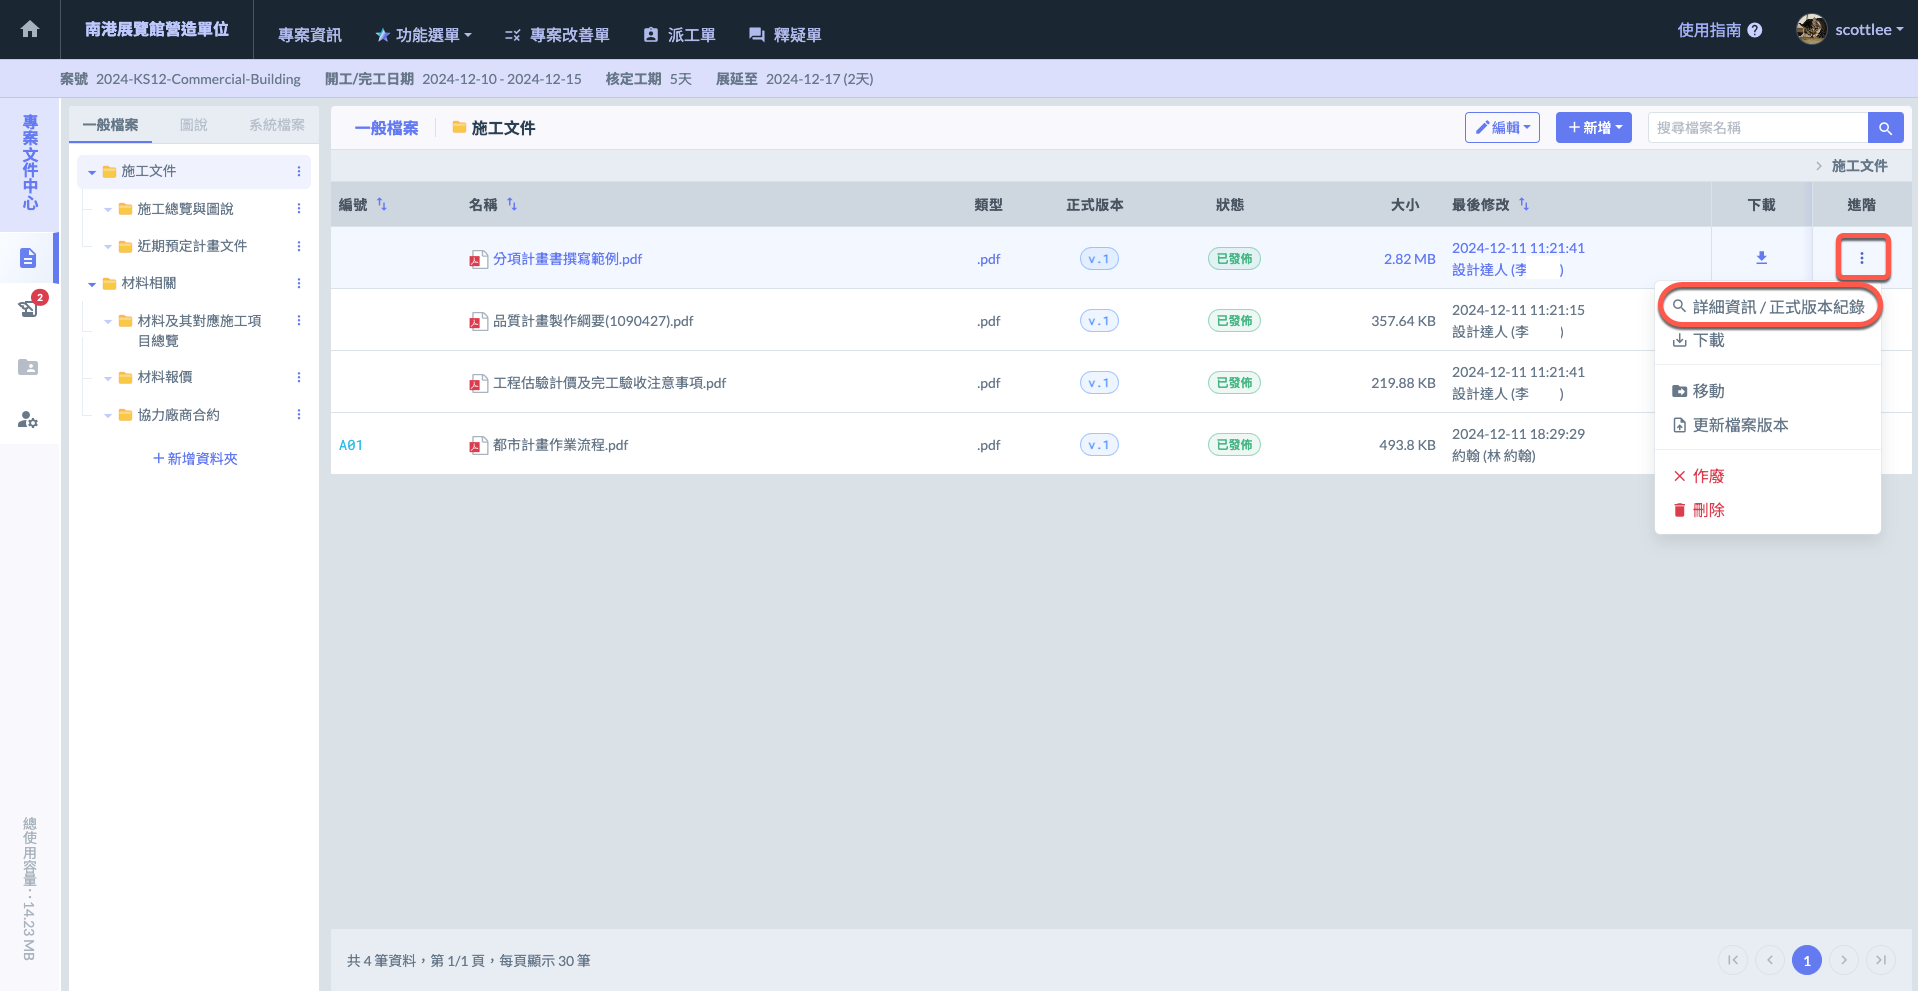Click the sidebar icon with red badge 2

[28, 308]
